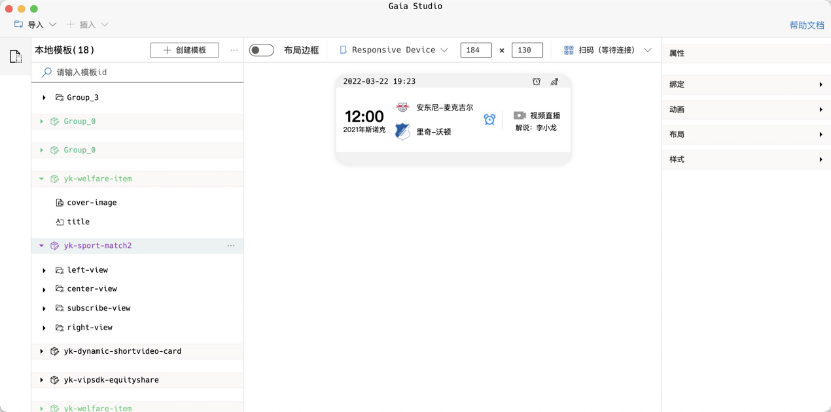Viewport: 831px width, 412px height.
Task: Click the width field showing 184
Action: point(476,50)
